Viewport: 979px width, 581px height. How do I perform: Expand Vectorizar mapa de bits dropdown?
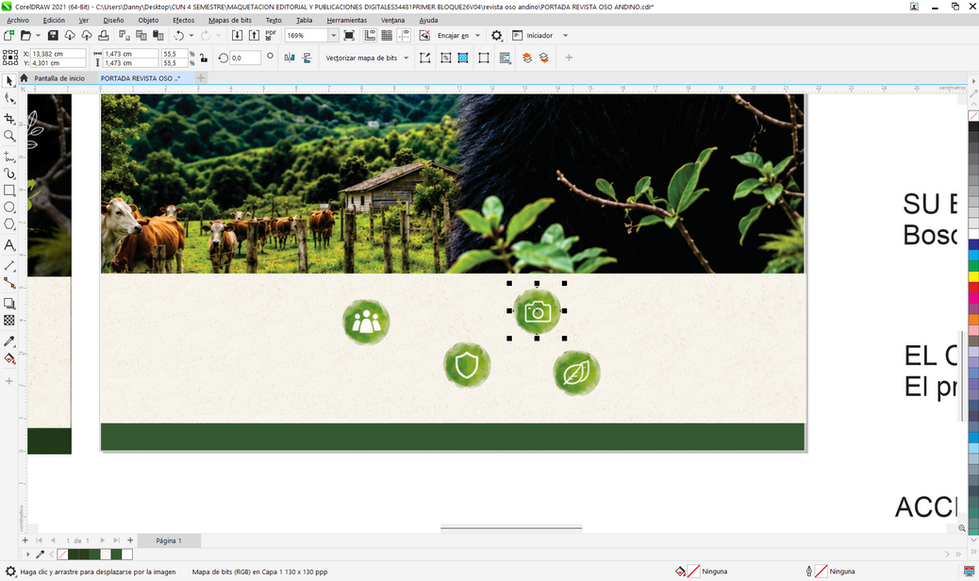coord(406,58)
